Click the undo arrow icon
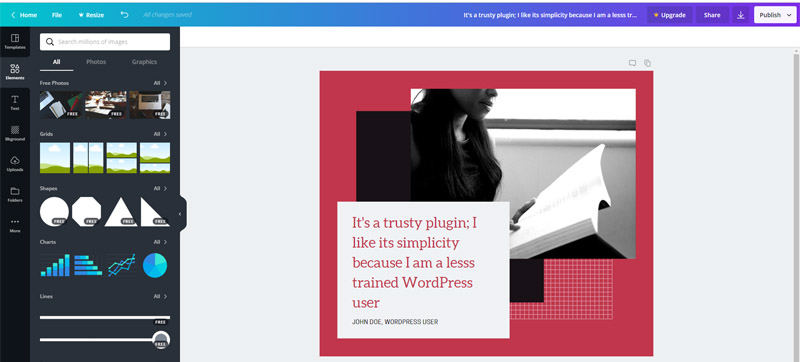Screen dimensions: 800x362 tap(124, 15)
